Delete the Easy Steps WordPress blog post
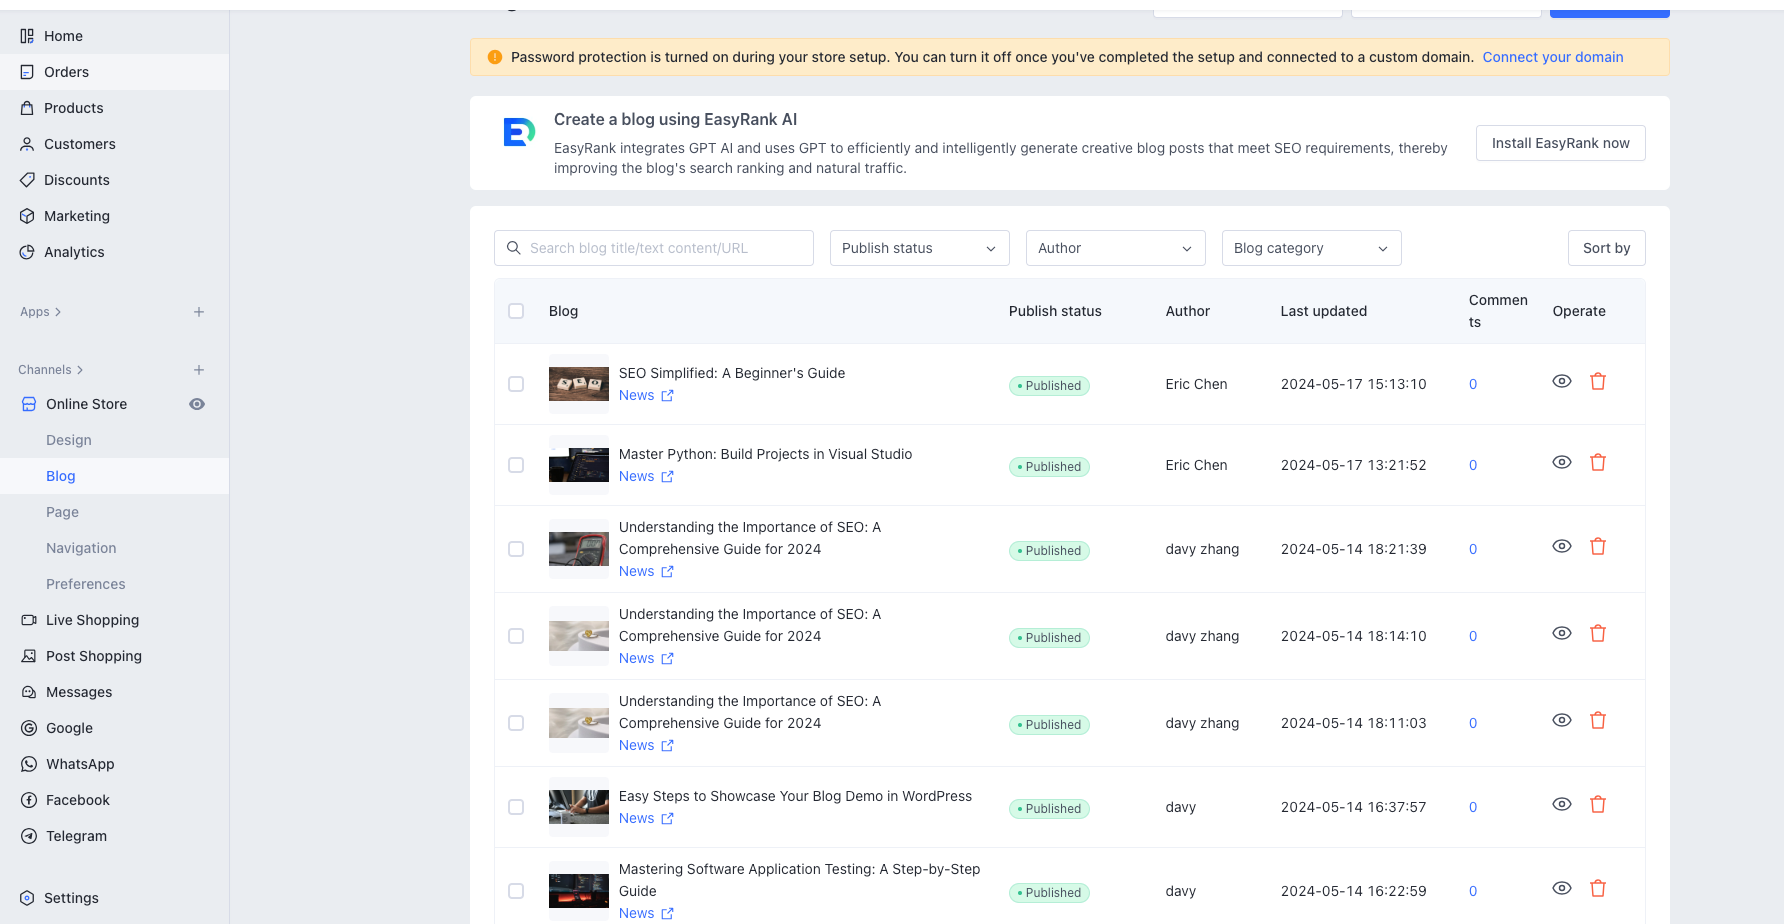 point(1598,804)
